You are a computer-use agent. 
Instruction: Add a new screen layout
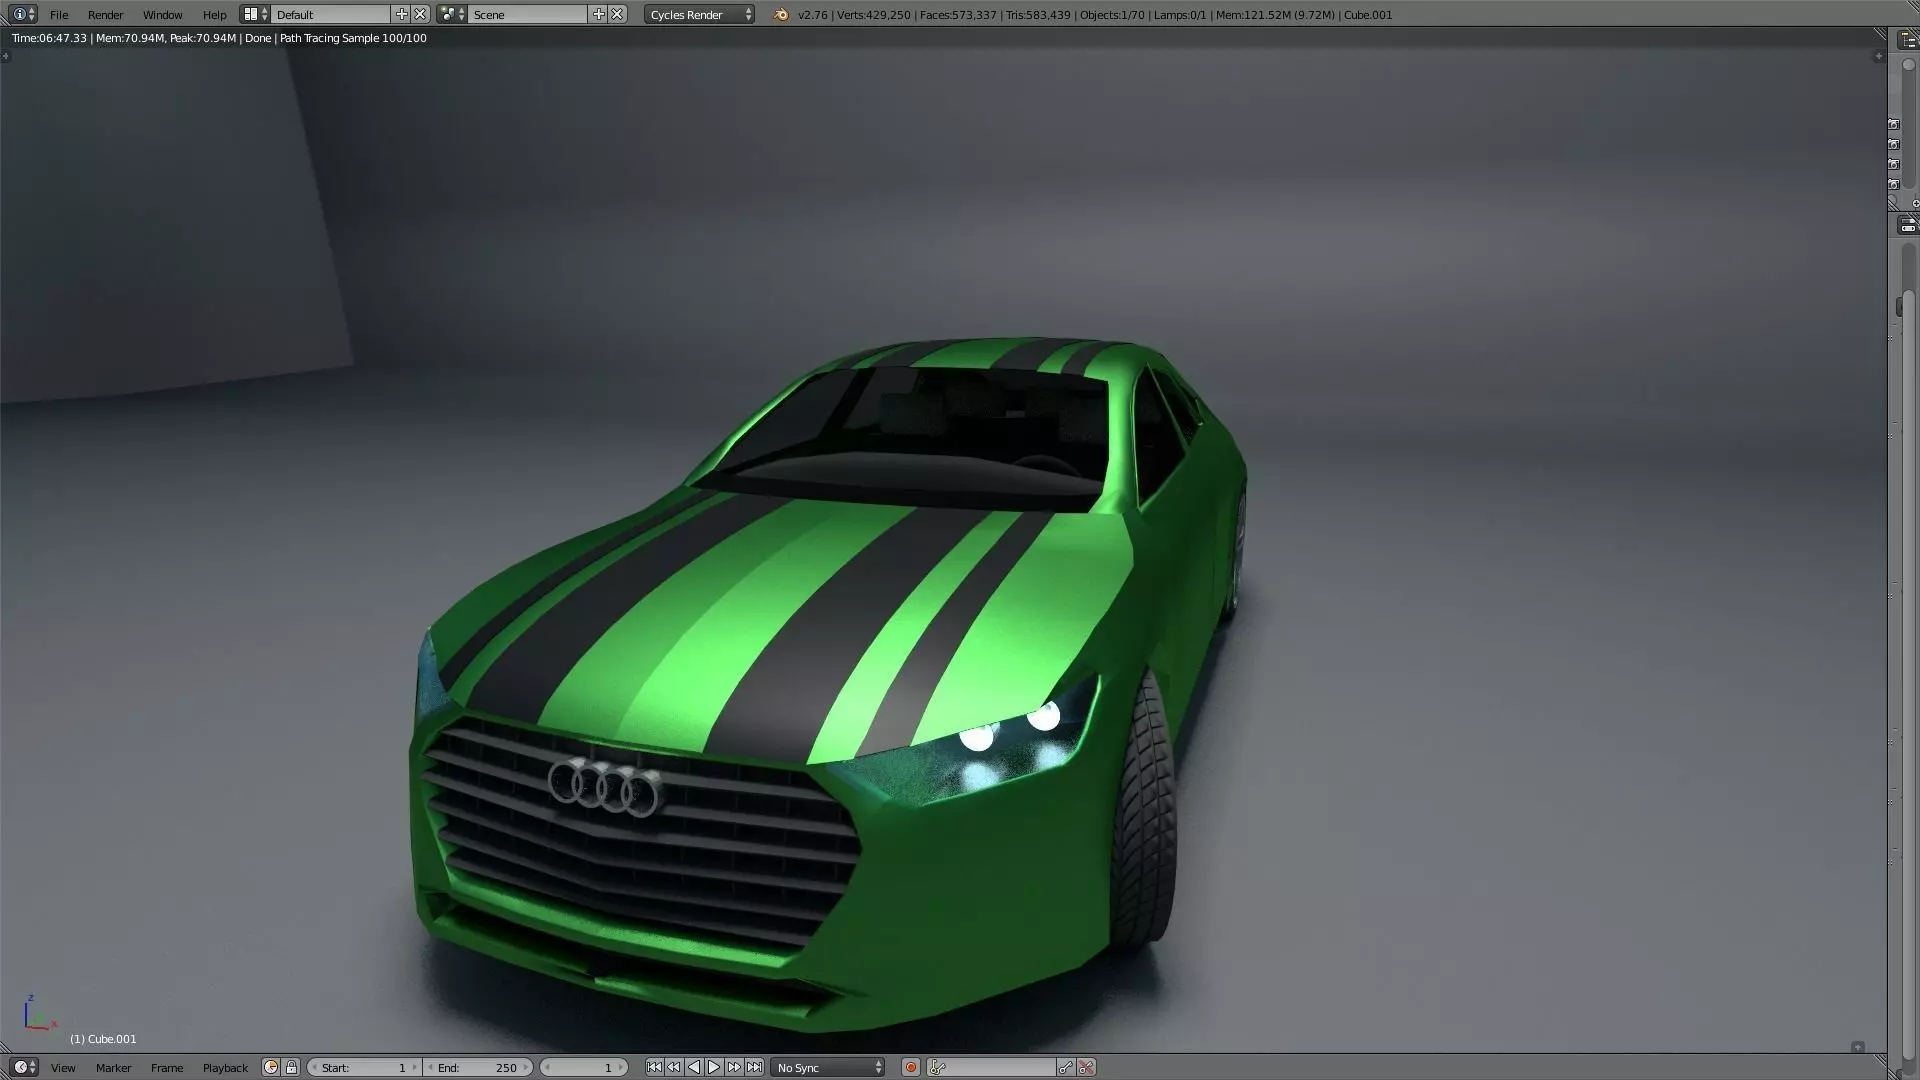point(402,14)
